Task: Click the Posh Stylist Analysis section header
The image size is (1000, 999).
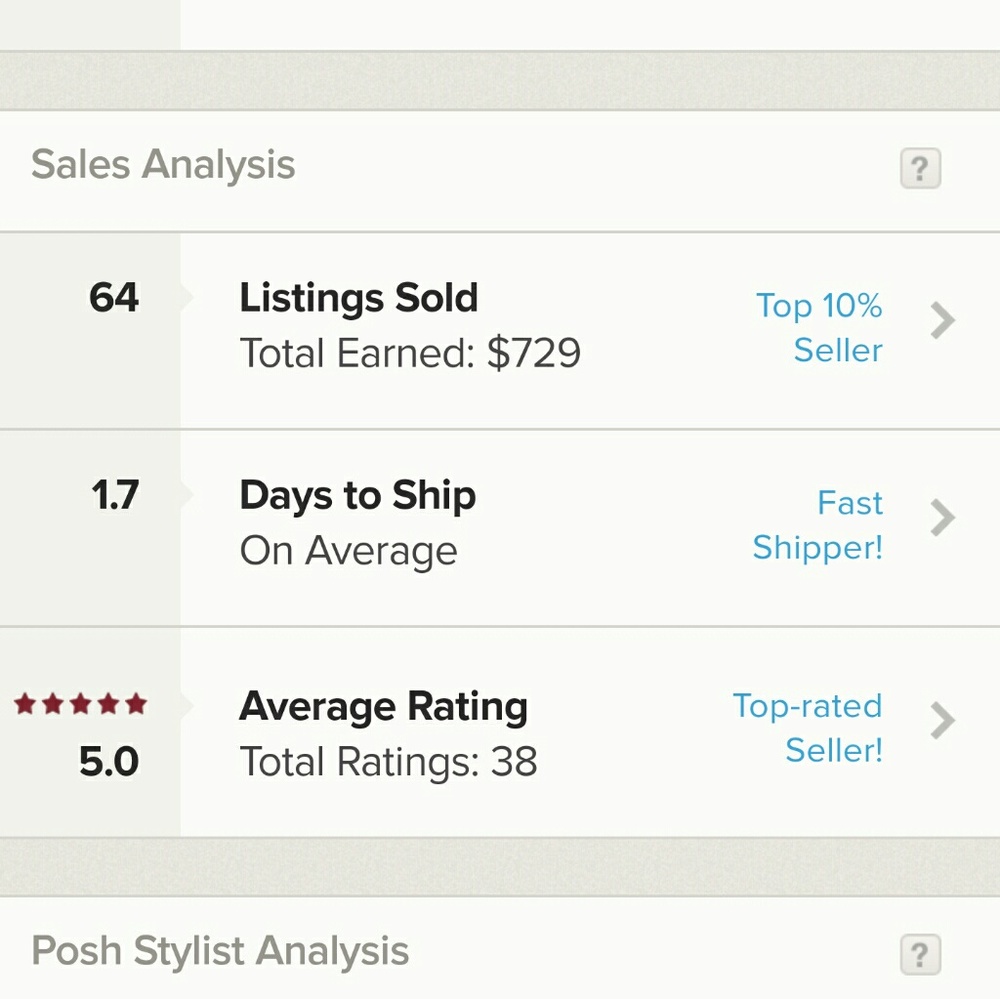Action: tap(220, 951)
